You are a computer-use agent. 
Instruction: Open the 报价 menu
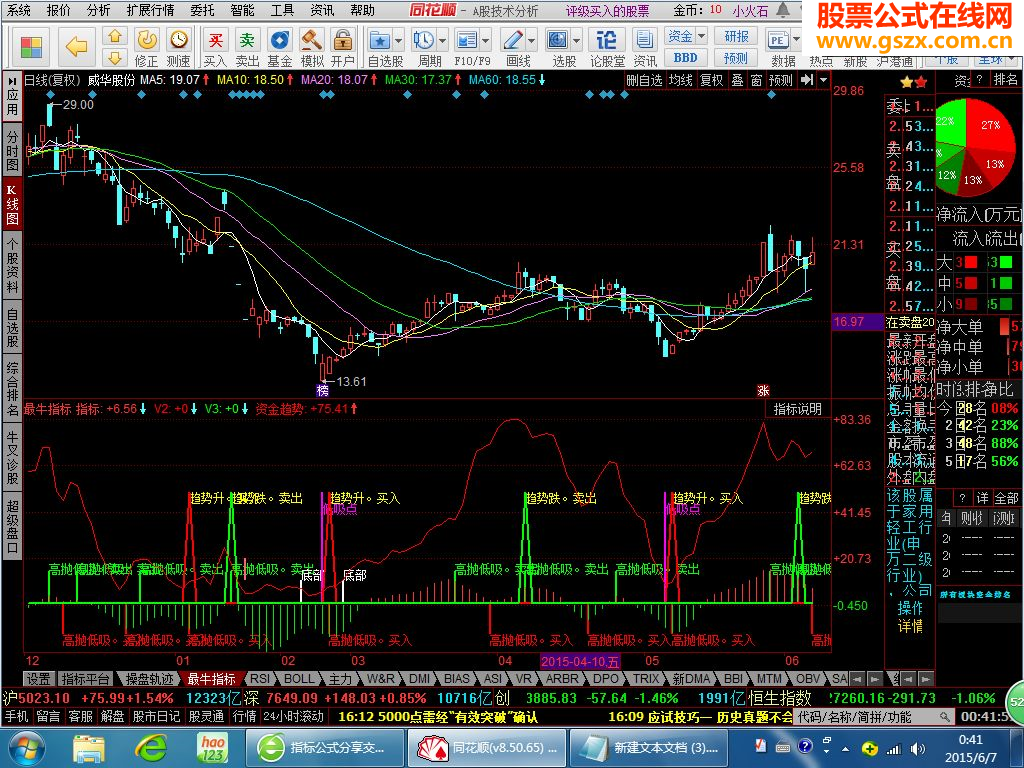coord(59,10)
